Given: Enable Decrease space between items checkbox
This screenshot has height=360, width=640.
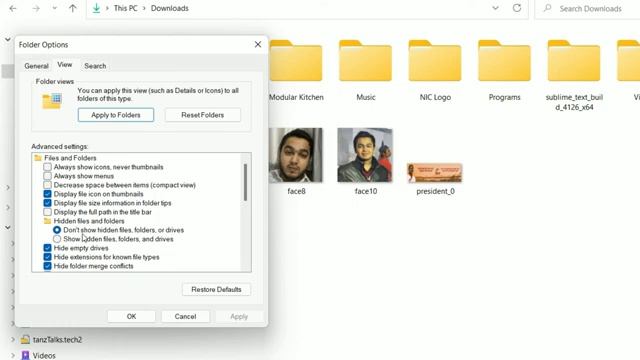Looking at the screenshot, I should coord(47,185).
